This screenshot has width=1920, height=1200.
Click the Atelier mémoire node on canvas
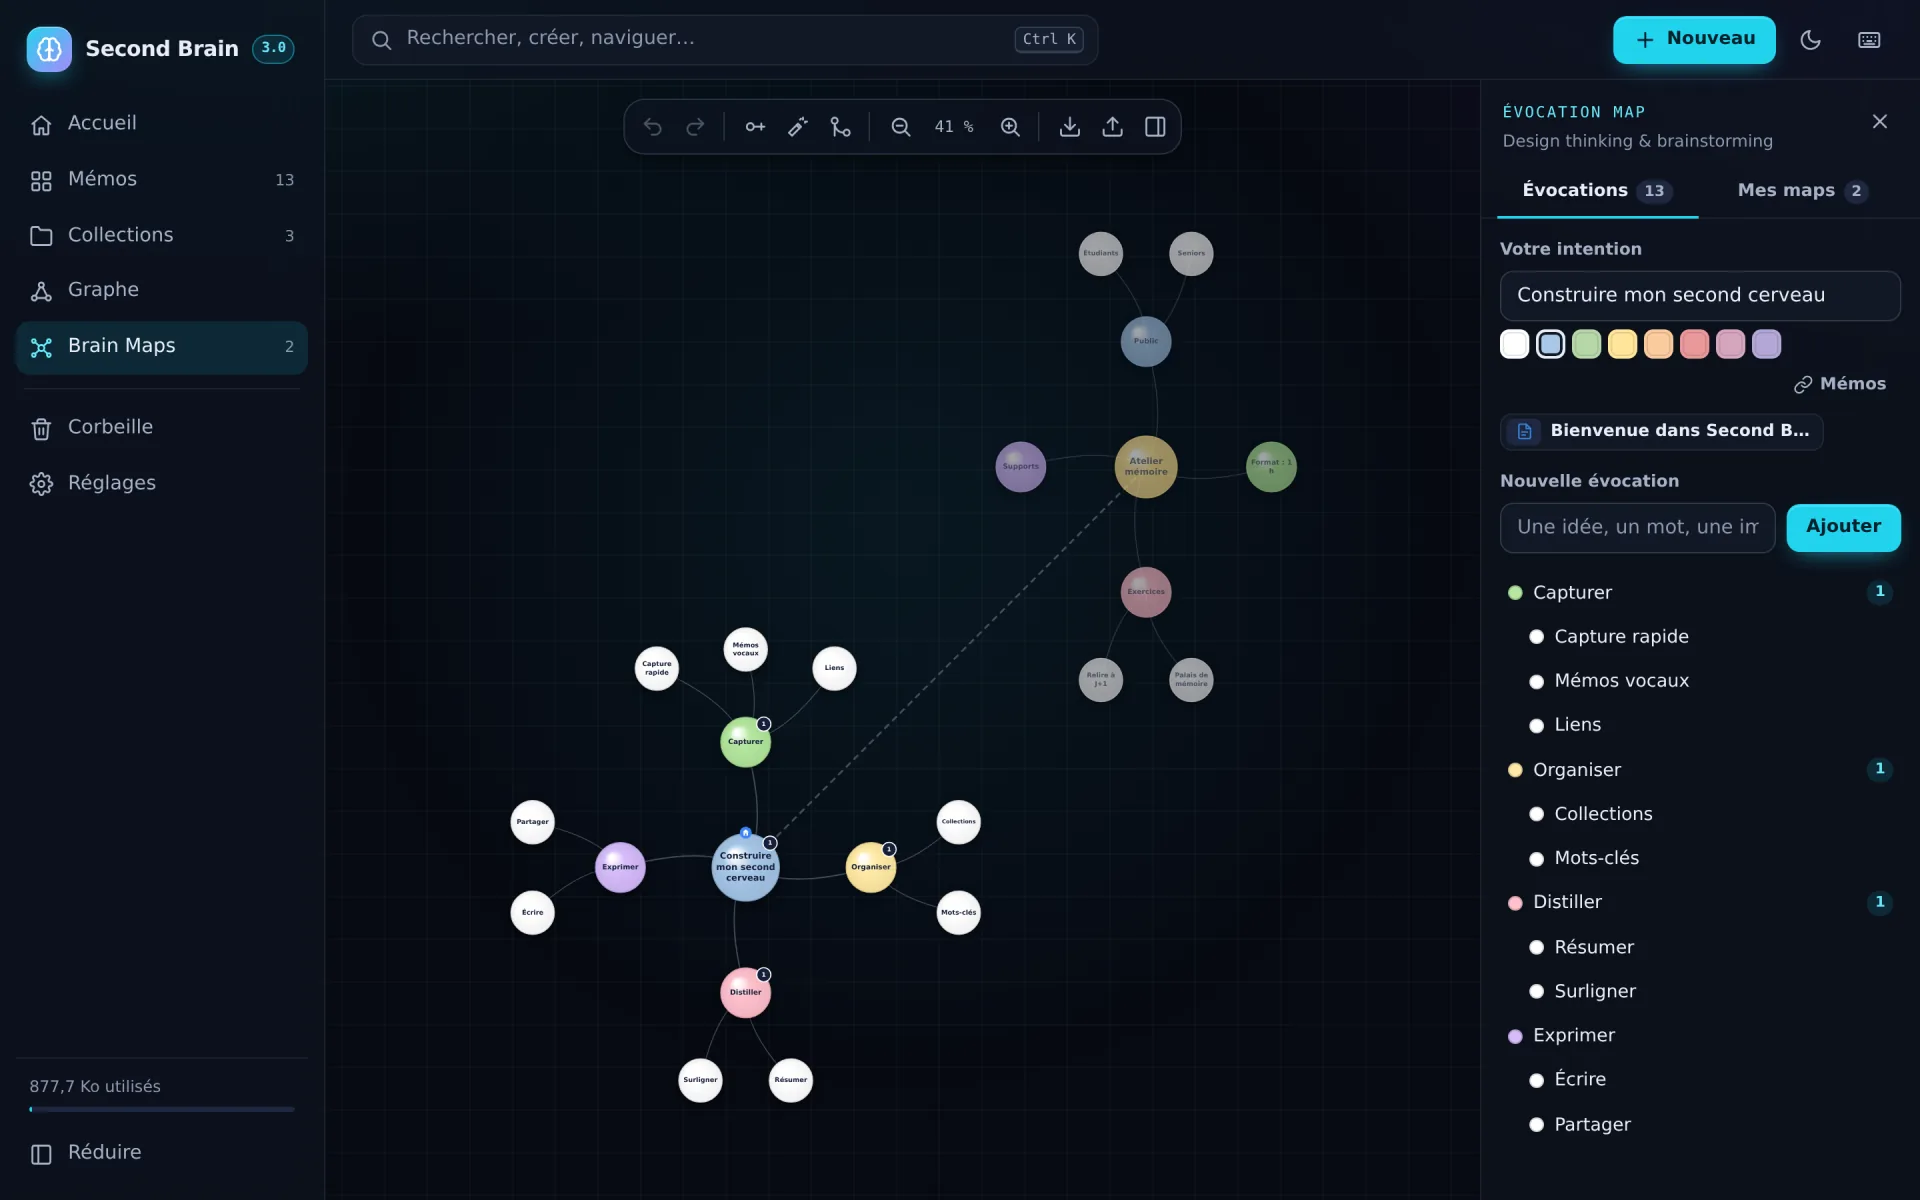[x=1146, y=467]
